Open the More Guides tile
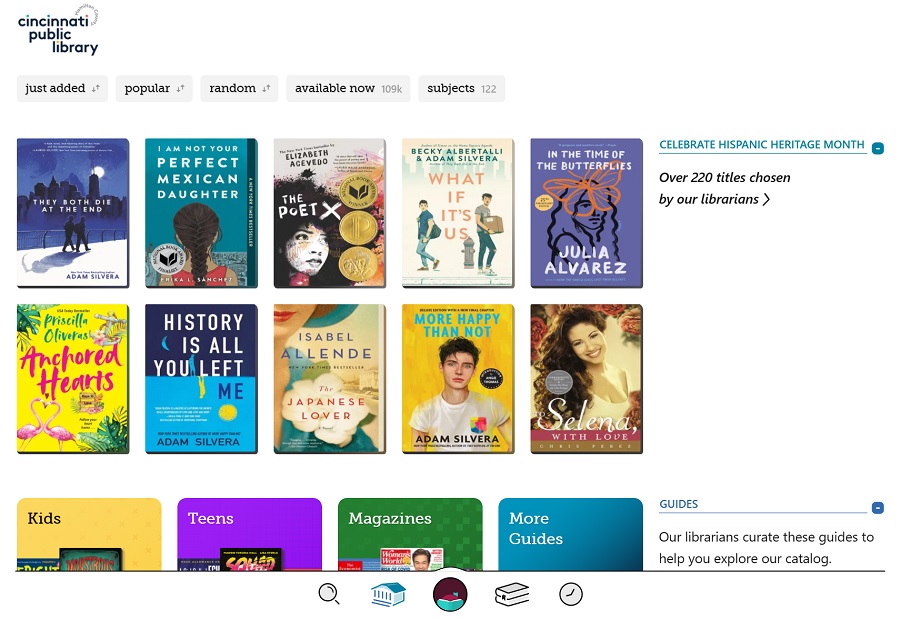 coord(570,534)
